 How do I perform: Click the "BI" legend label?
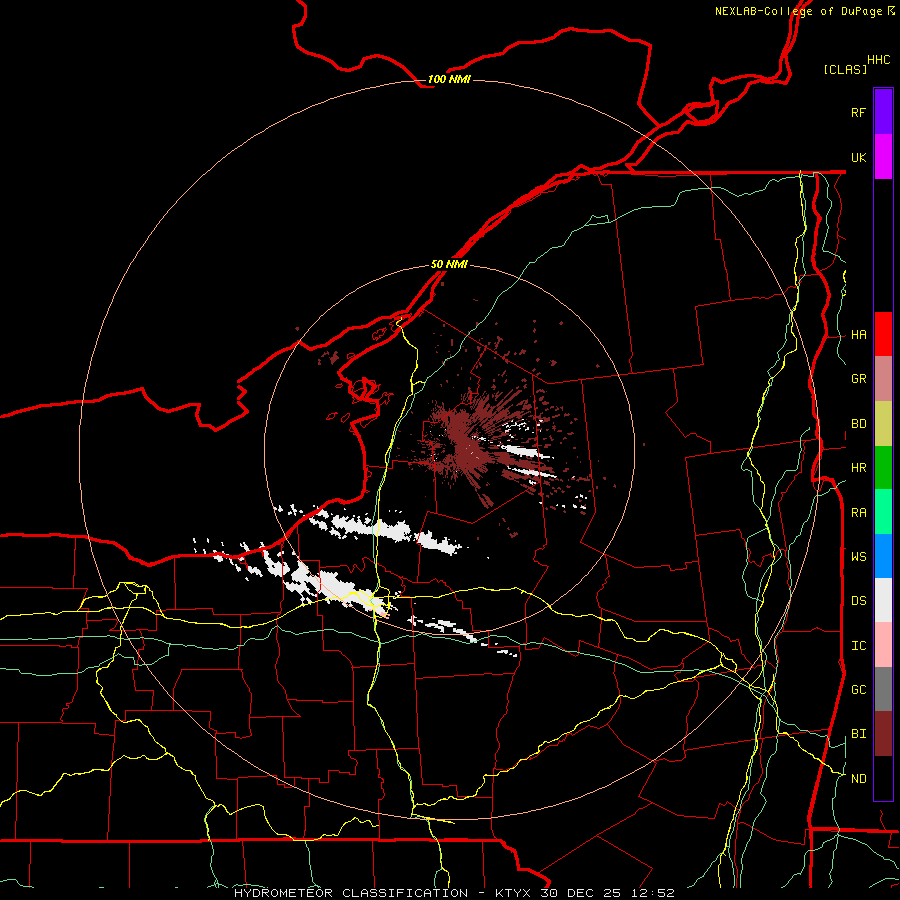point(858,734)
